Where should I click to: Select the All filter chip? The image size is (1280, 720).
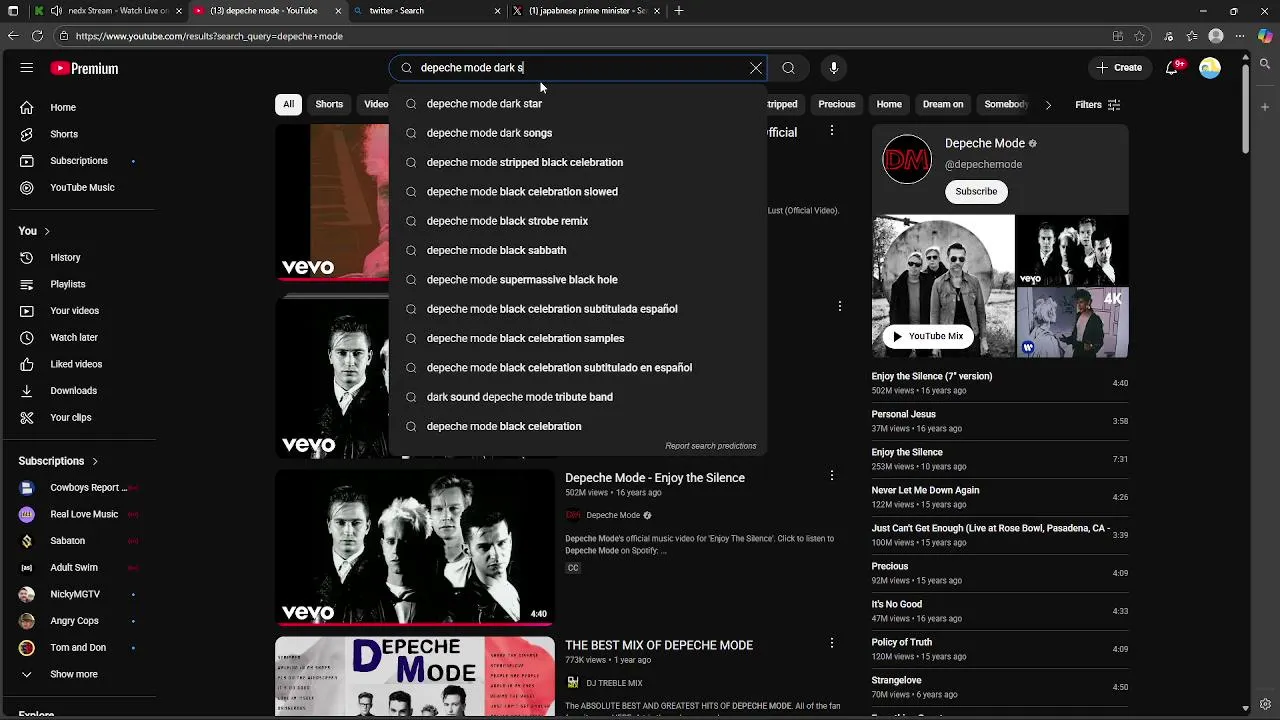[x=288, y=104]
